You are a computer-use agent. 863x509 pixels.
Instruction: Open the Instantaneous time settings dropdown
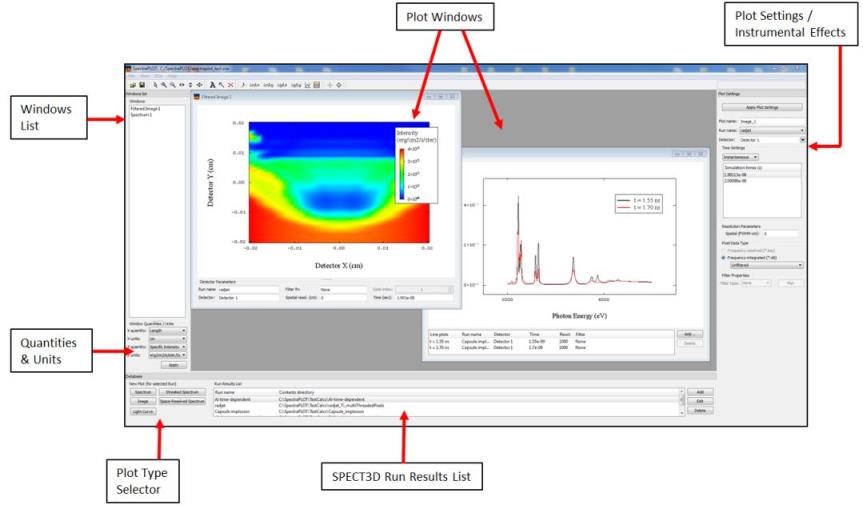[x=742, y=157]
